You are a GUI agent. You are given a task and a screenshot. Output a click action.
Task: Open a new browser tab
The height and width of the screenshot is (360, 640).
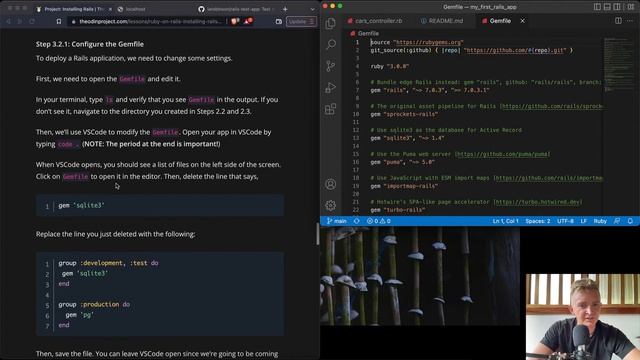click(x=285, y=9)
